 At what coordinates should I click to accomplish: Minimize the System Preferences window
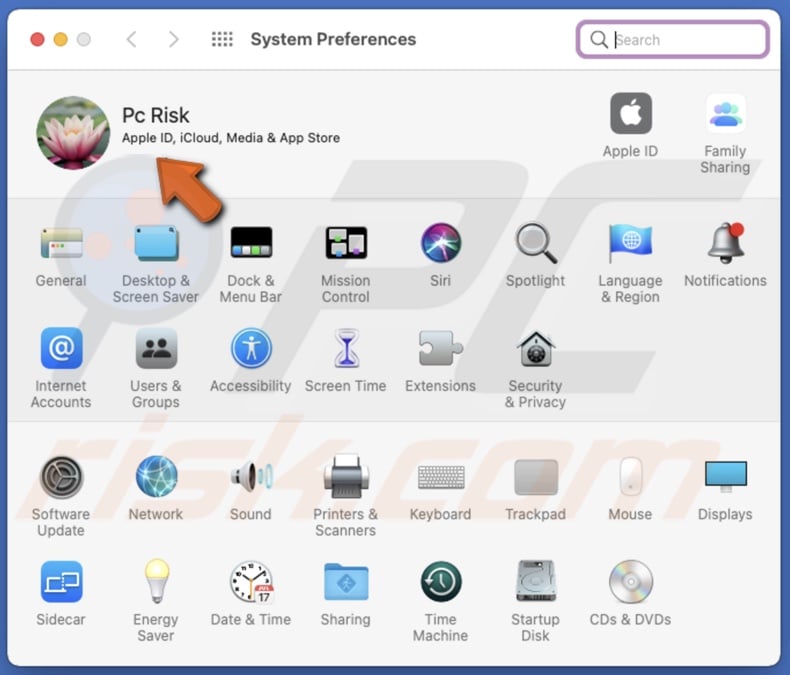pyautogui.click(x=60, y=39)
